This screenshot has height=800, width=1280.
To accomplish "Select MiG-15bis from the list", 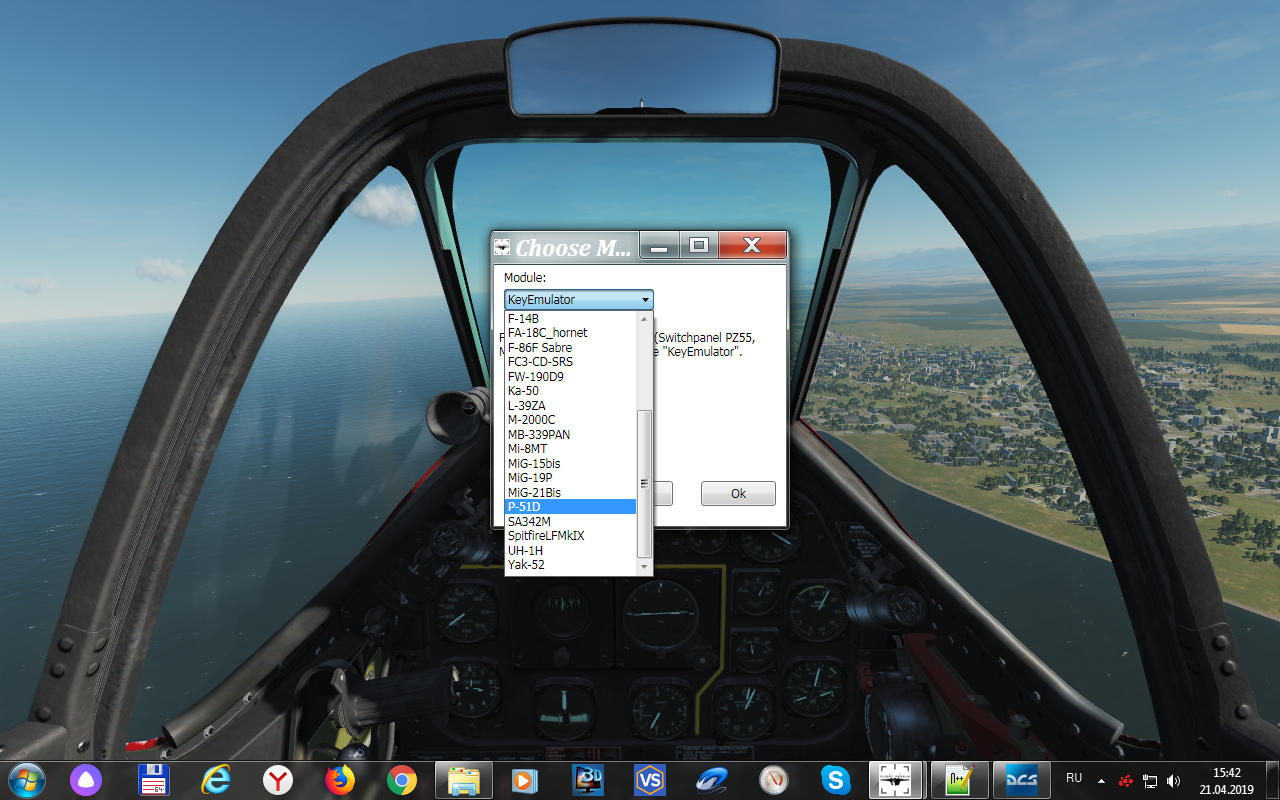I will (570, 463).
